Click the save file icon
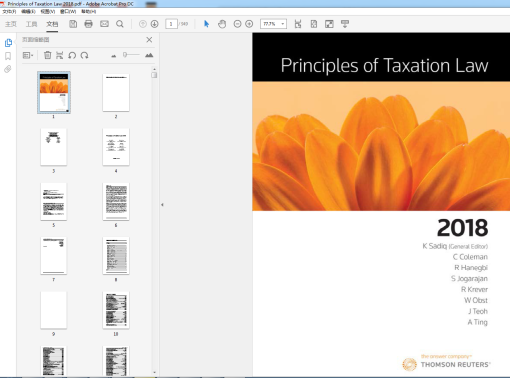 [73, 24]
